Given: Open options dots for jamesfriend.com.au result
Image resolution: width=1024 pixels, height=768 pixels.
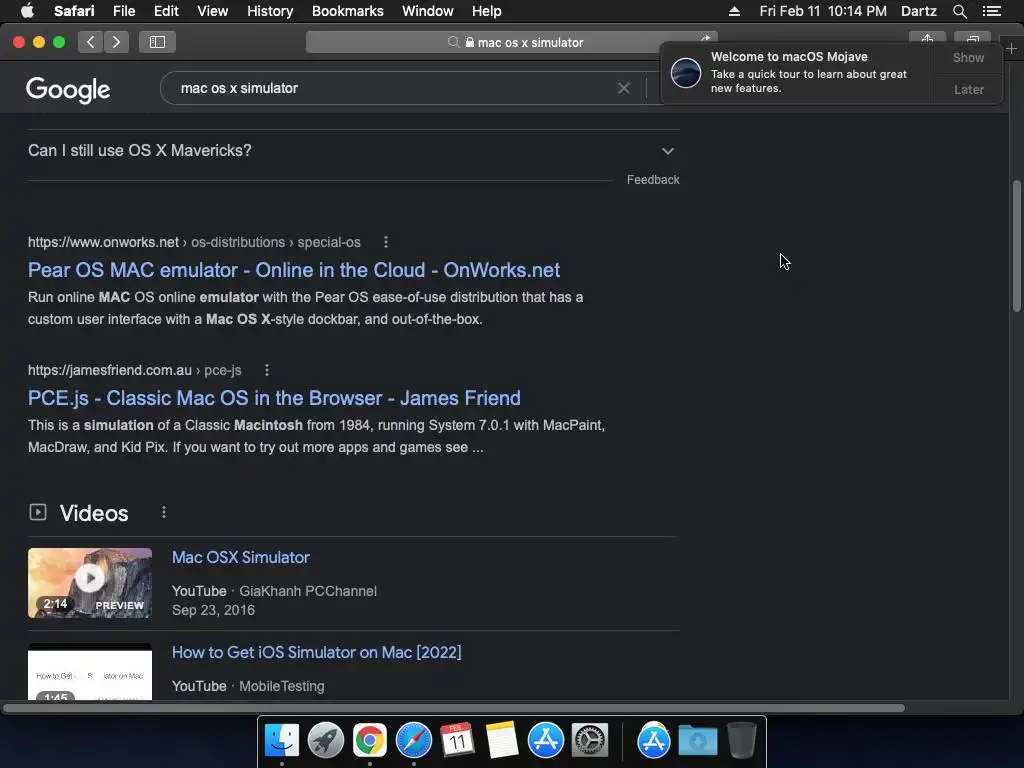Looking at the screenshot, I should pos(266,370).
